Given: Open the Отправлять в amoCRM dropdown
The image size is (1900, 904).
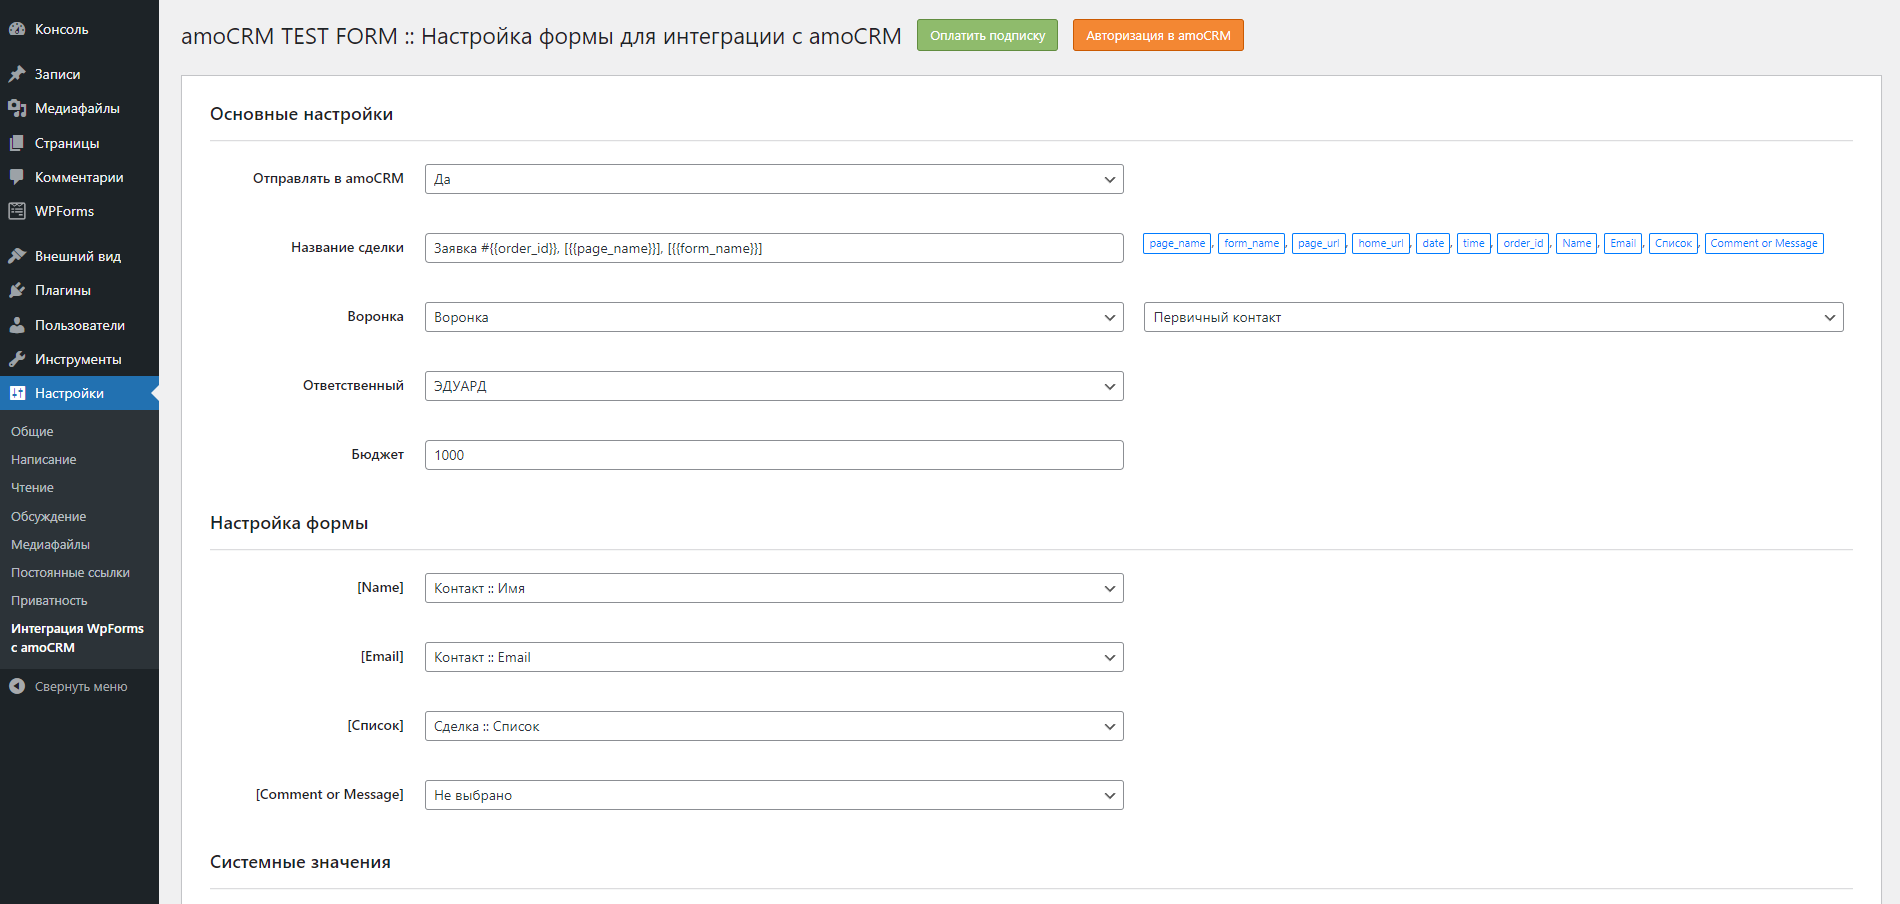Looking at the screenshot, I should (773, 179).
